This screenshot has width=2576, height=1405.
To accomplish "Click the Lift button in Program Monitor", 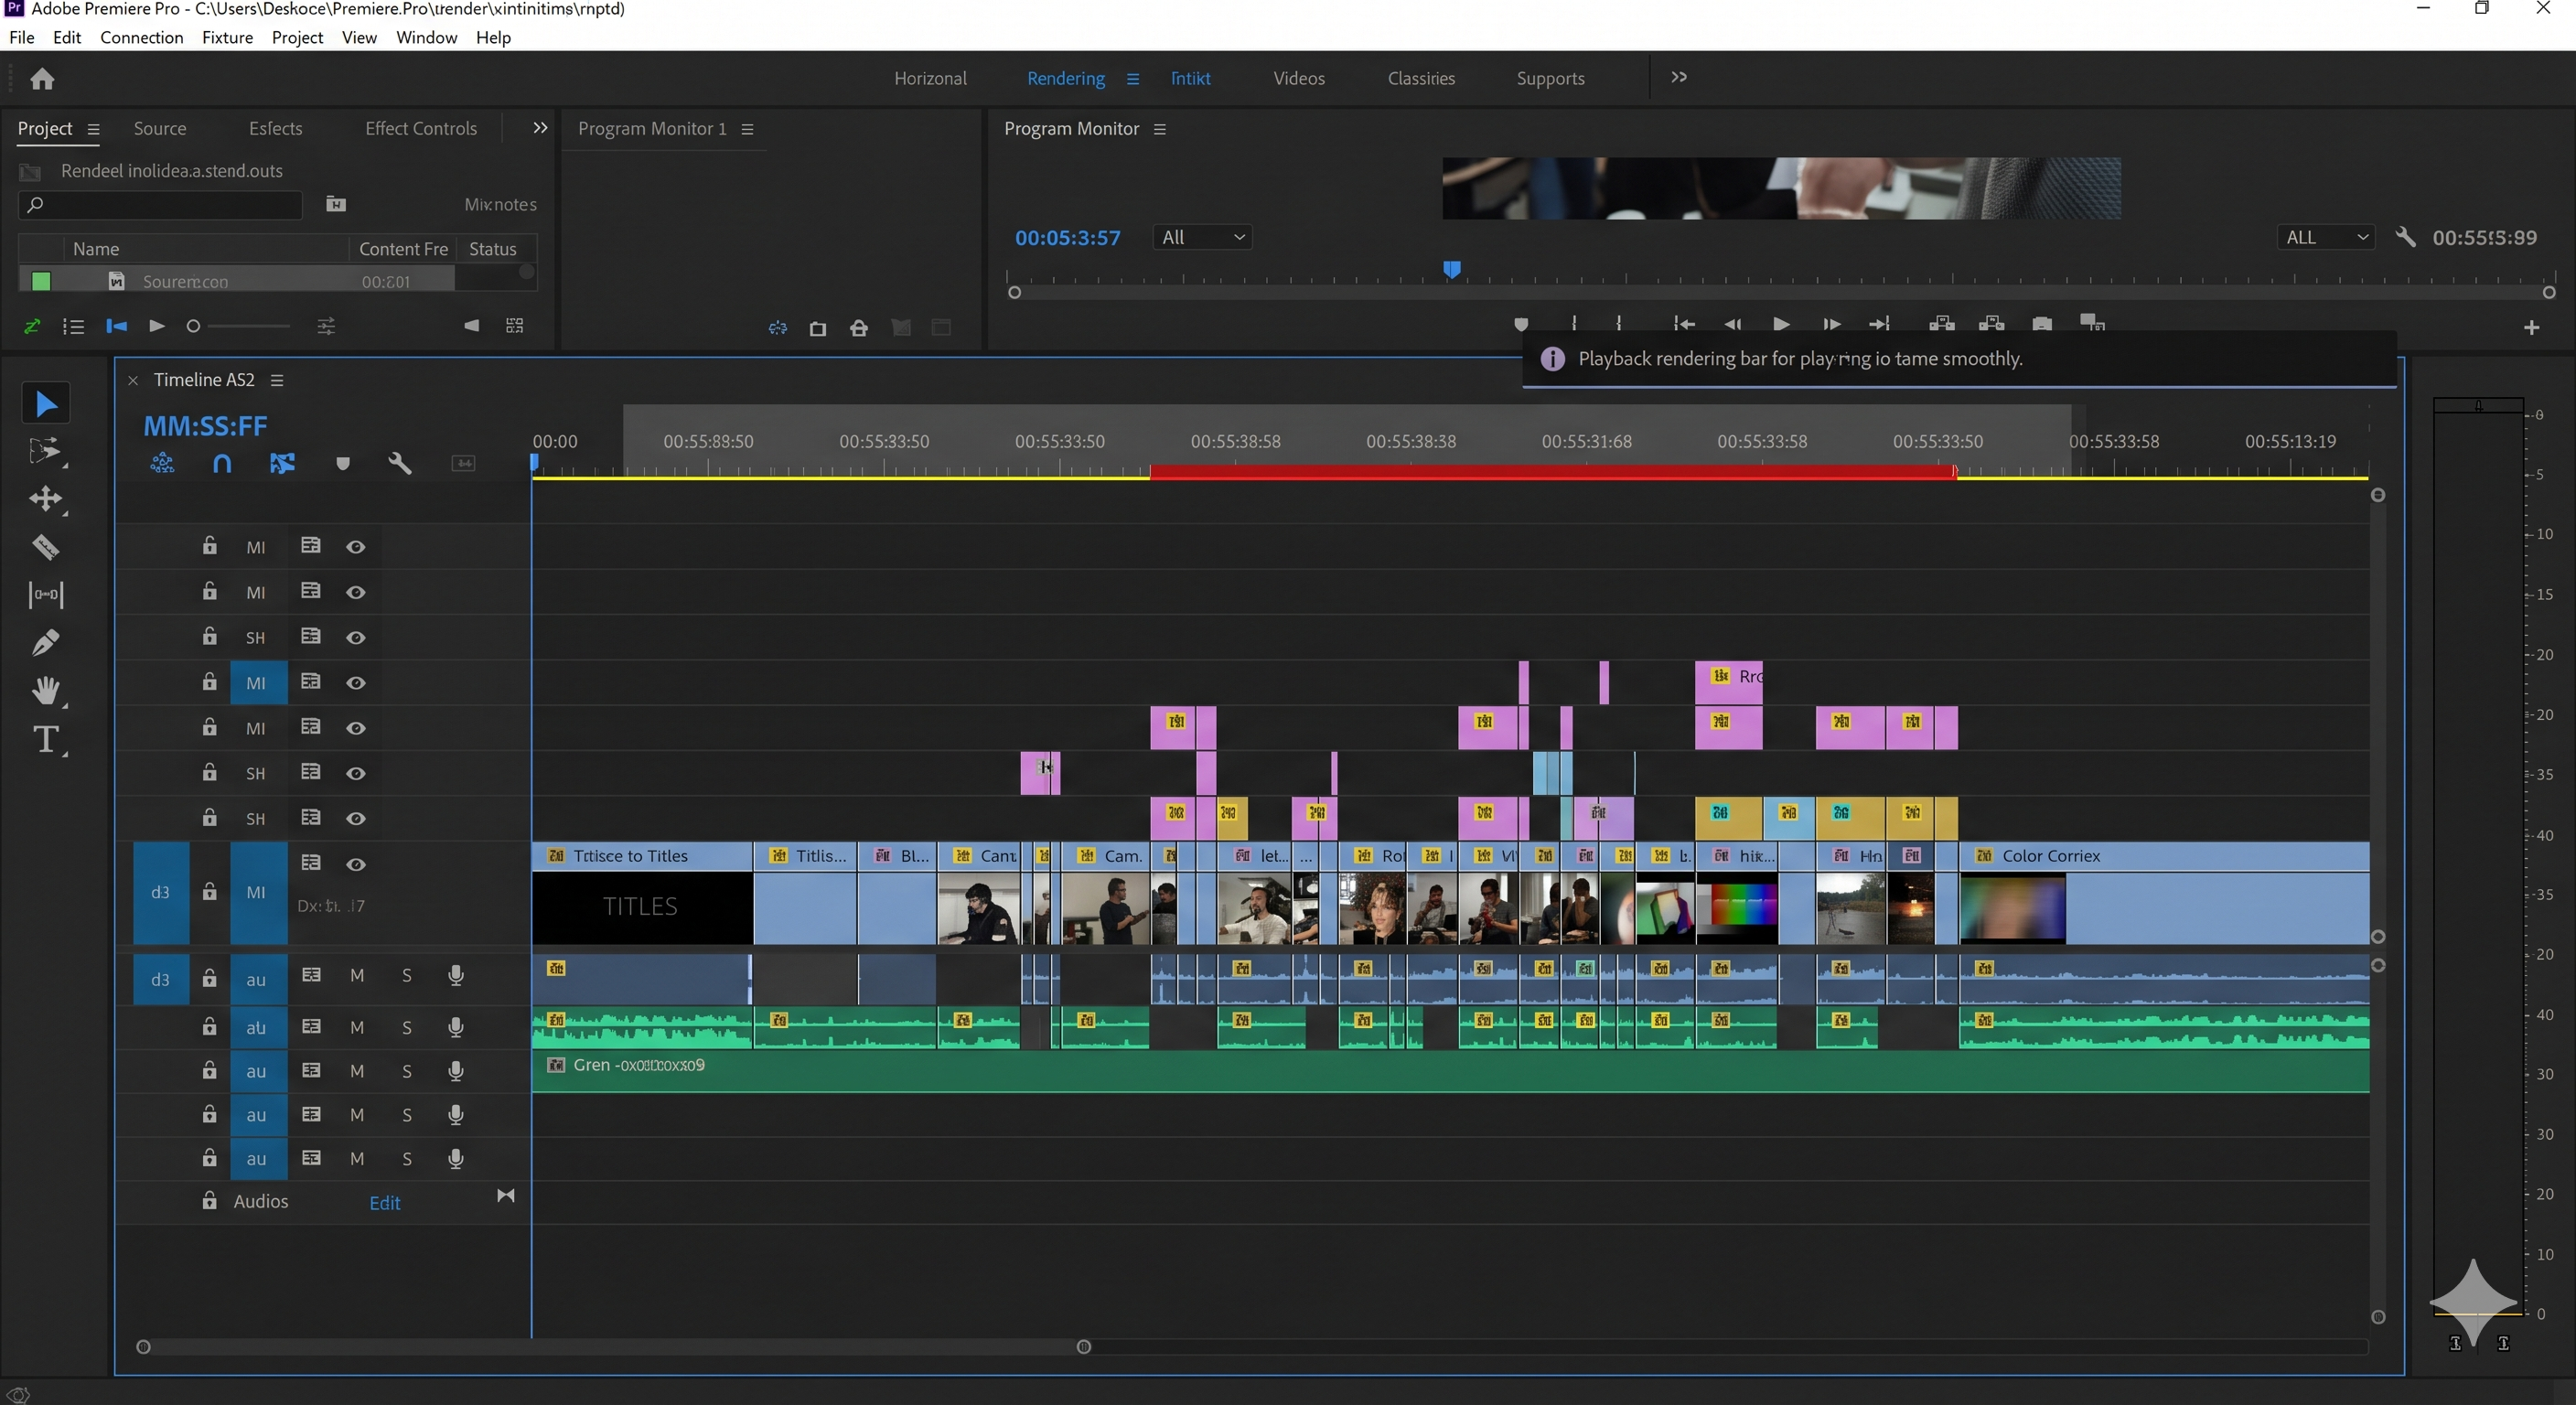I will tap(1941, 324).
